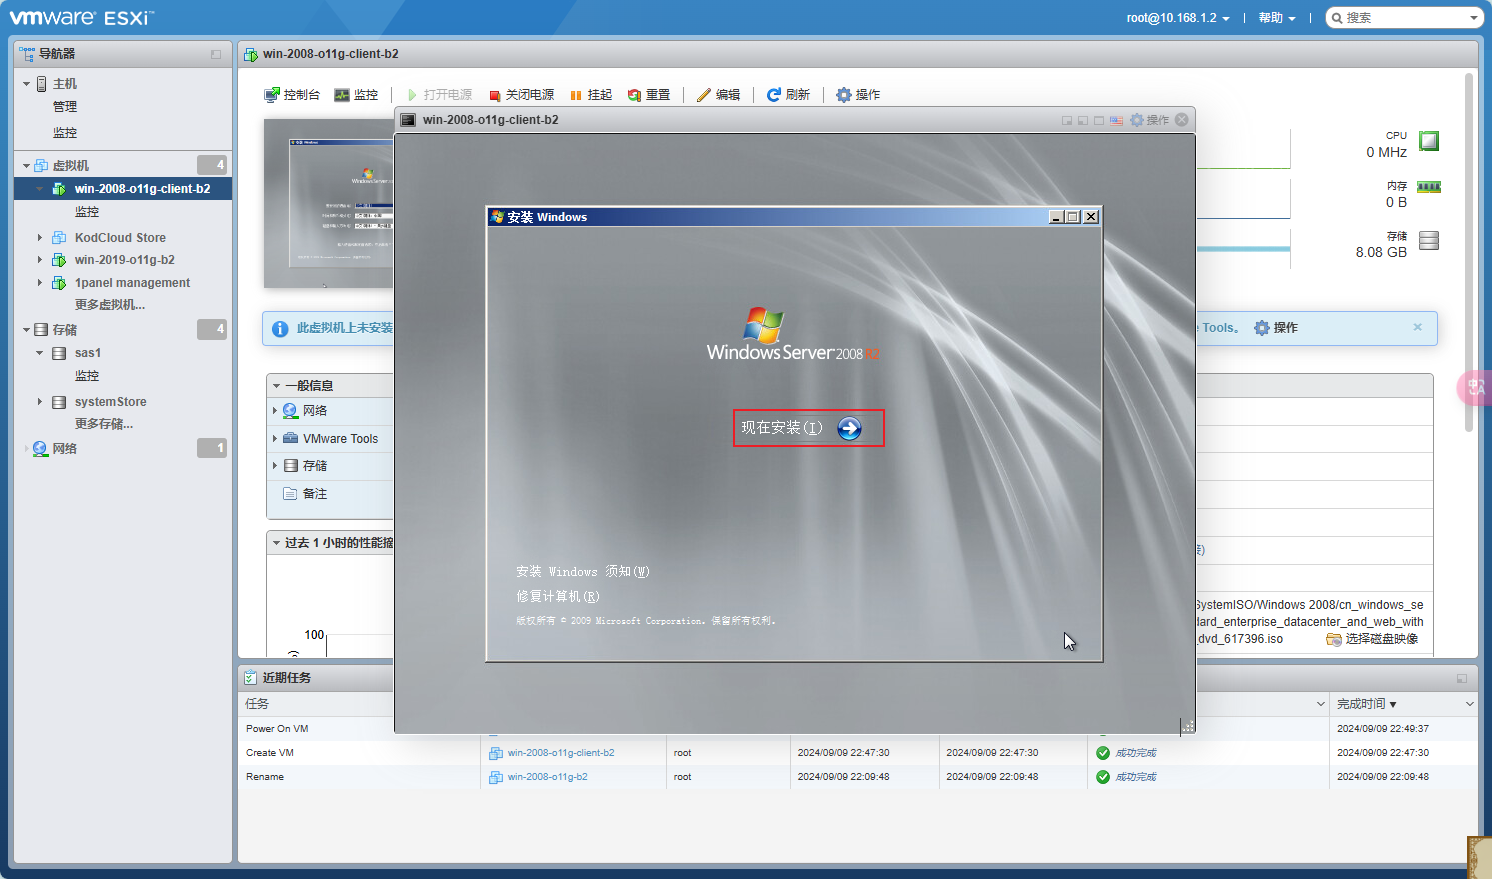The width and height of the screenshot is (1492, 879).
Task: Click 现在安装 to start Windows installation
Action: 808,428
